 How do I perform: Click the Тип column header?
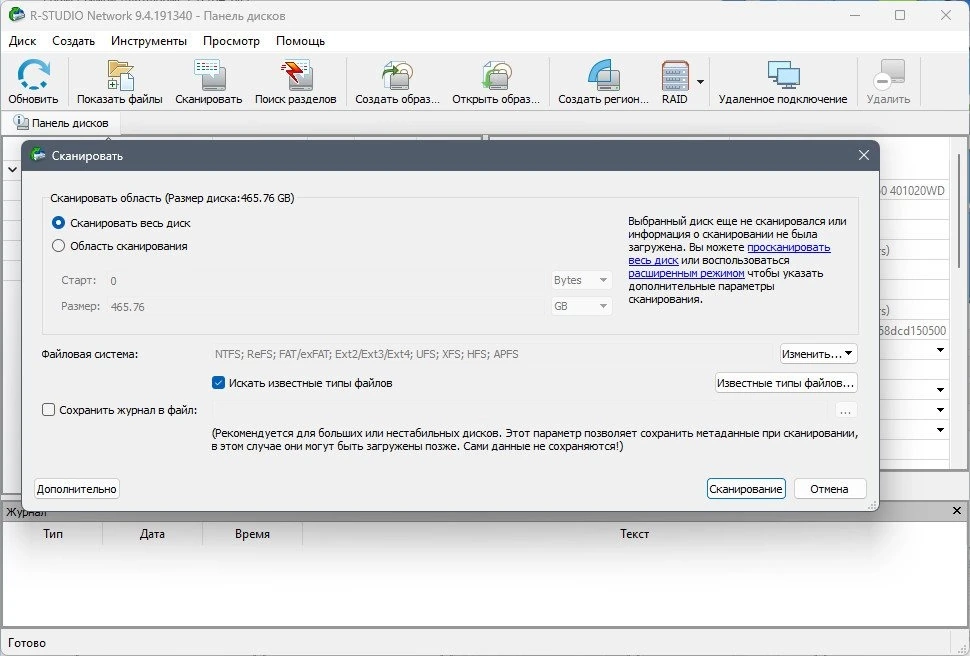(53, 533)
